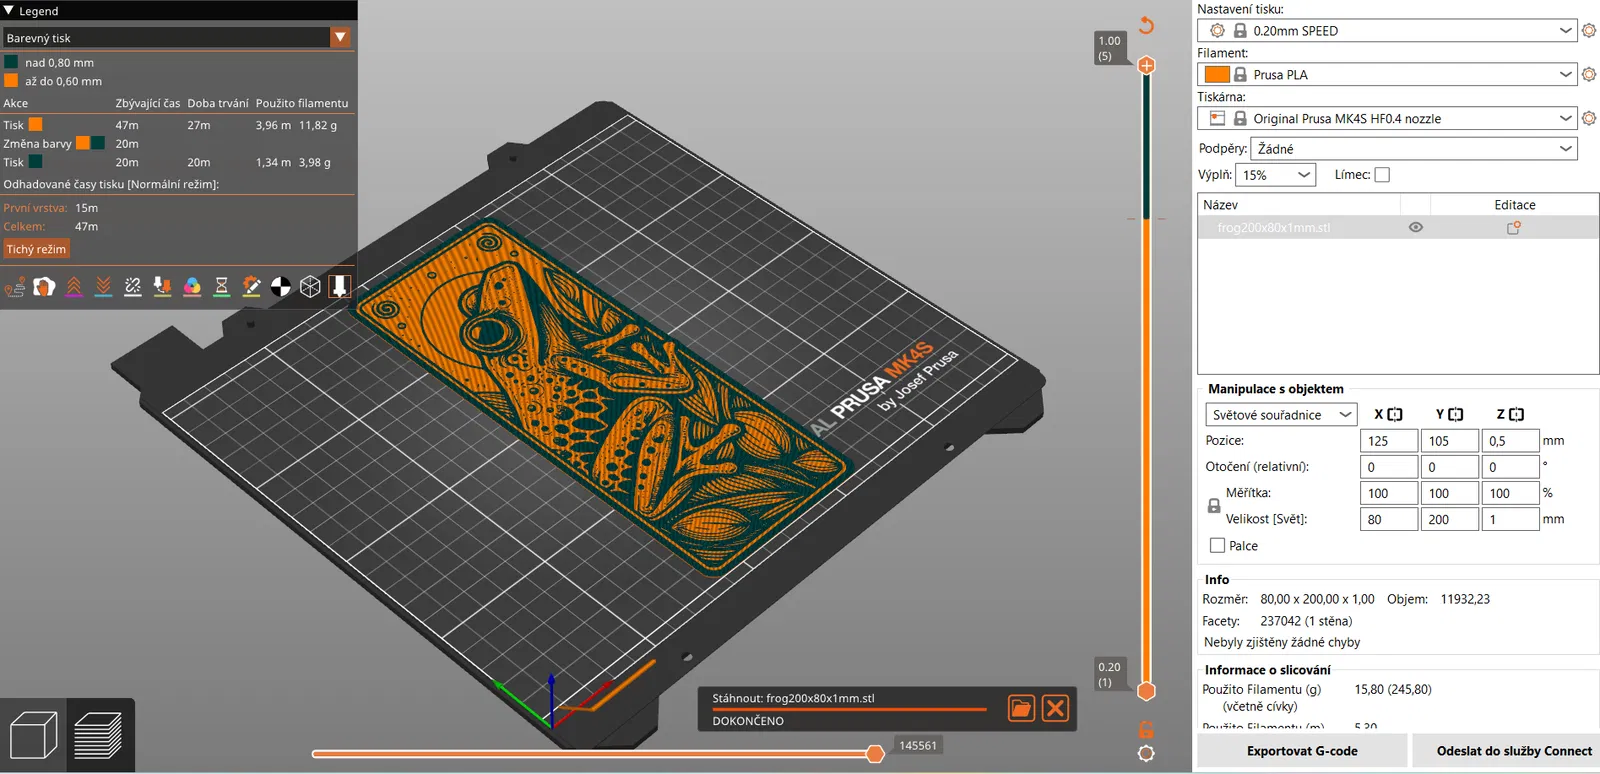Toggle print pauses hourglass icon
Image resolution: width=1600 pixels, height=774 pixels.
222,287
